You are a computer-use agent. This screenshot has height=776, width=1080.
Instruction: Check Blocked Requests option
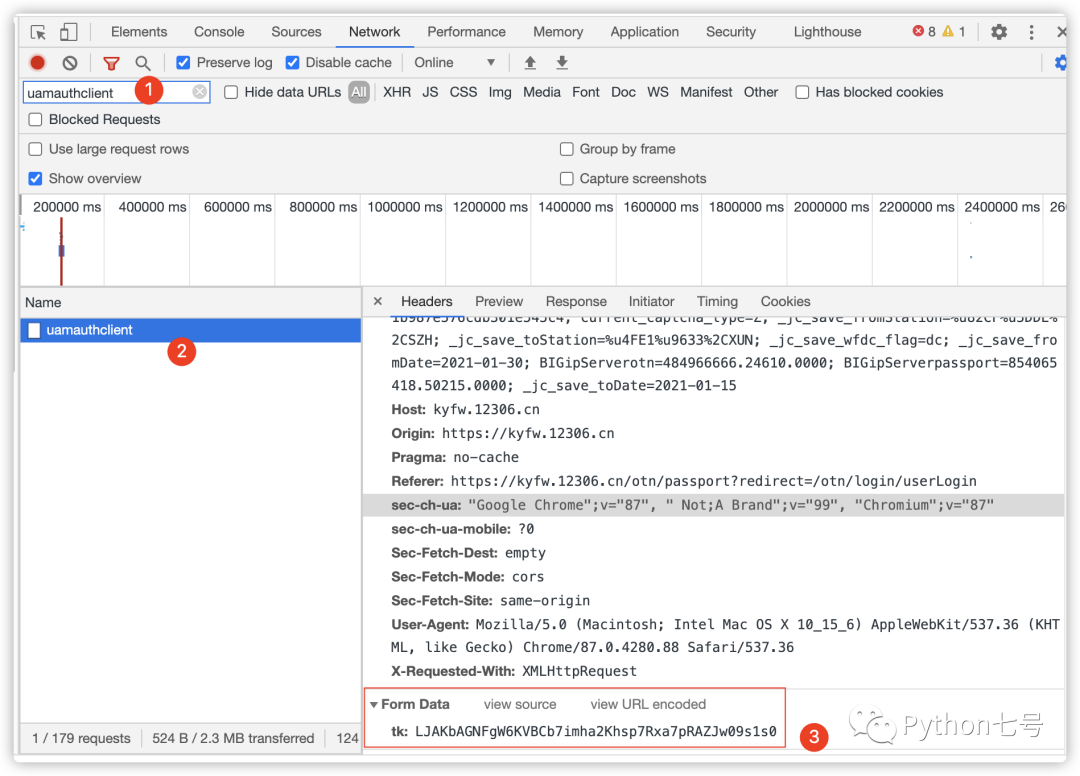(35, 120)
